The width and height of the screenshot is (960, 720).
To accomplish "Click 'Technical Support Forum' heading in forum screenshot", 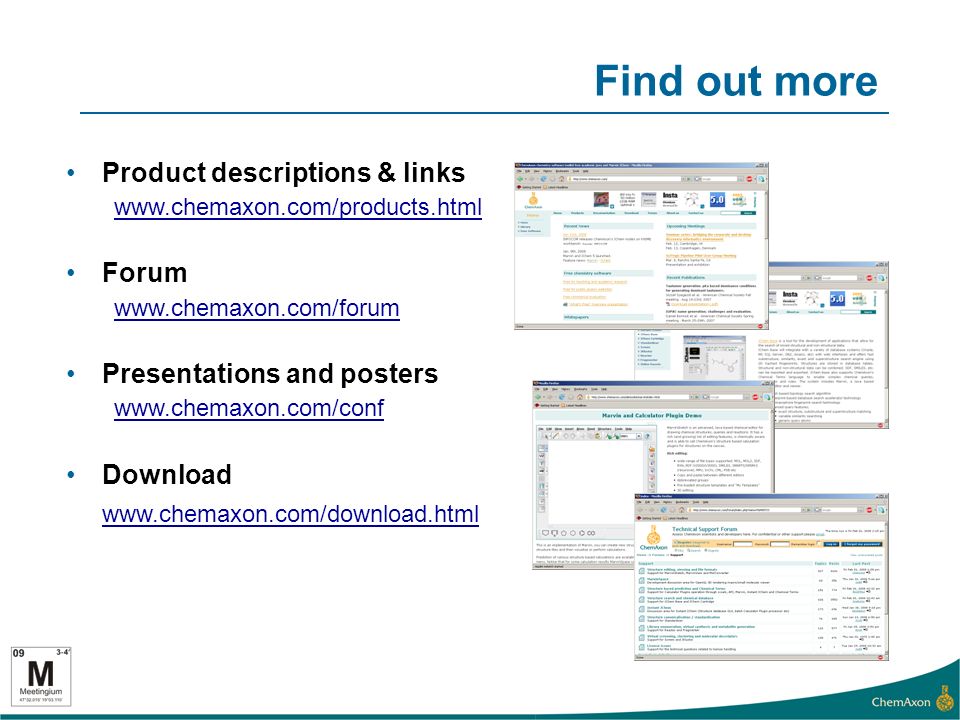I will click(x=704, y=529).
